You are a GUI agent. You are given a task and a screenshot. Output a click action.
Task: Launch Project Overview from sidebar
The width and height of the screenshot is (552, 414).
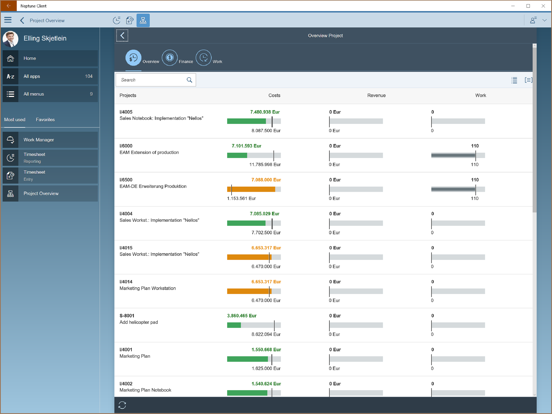(x=50, y=193)
